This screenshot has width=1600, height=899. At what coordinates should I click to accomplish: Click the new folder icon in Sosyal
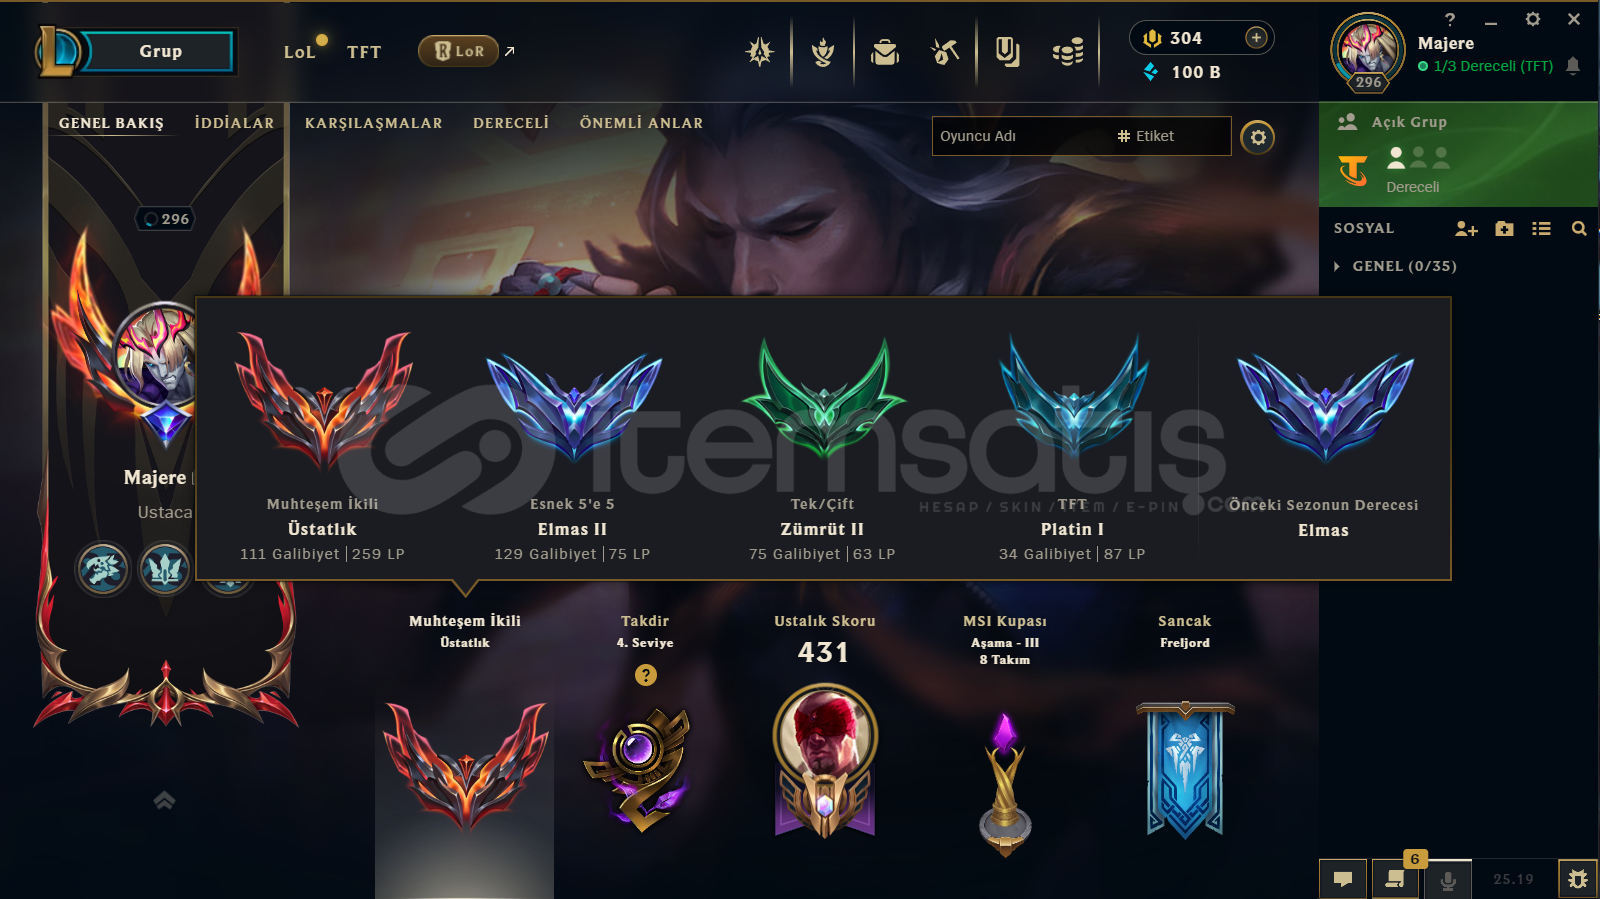click(1504, 229)
